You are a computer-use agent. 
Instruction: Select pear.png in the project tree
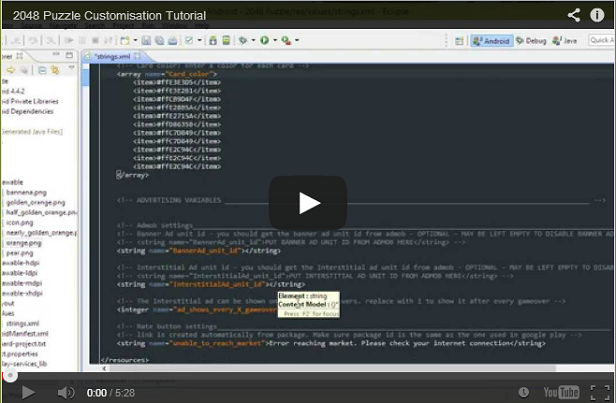[x=19, y=253]
